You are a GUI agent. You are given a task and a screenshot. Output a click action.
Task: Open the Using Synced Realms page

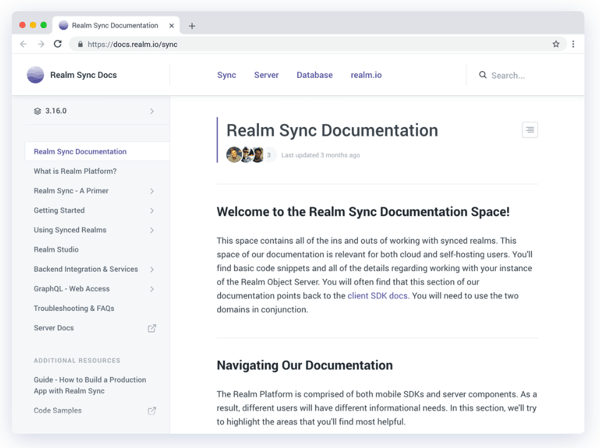click(x=70, y=230)
